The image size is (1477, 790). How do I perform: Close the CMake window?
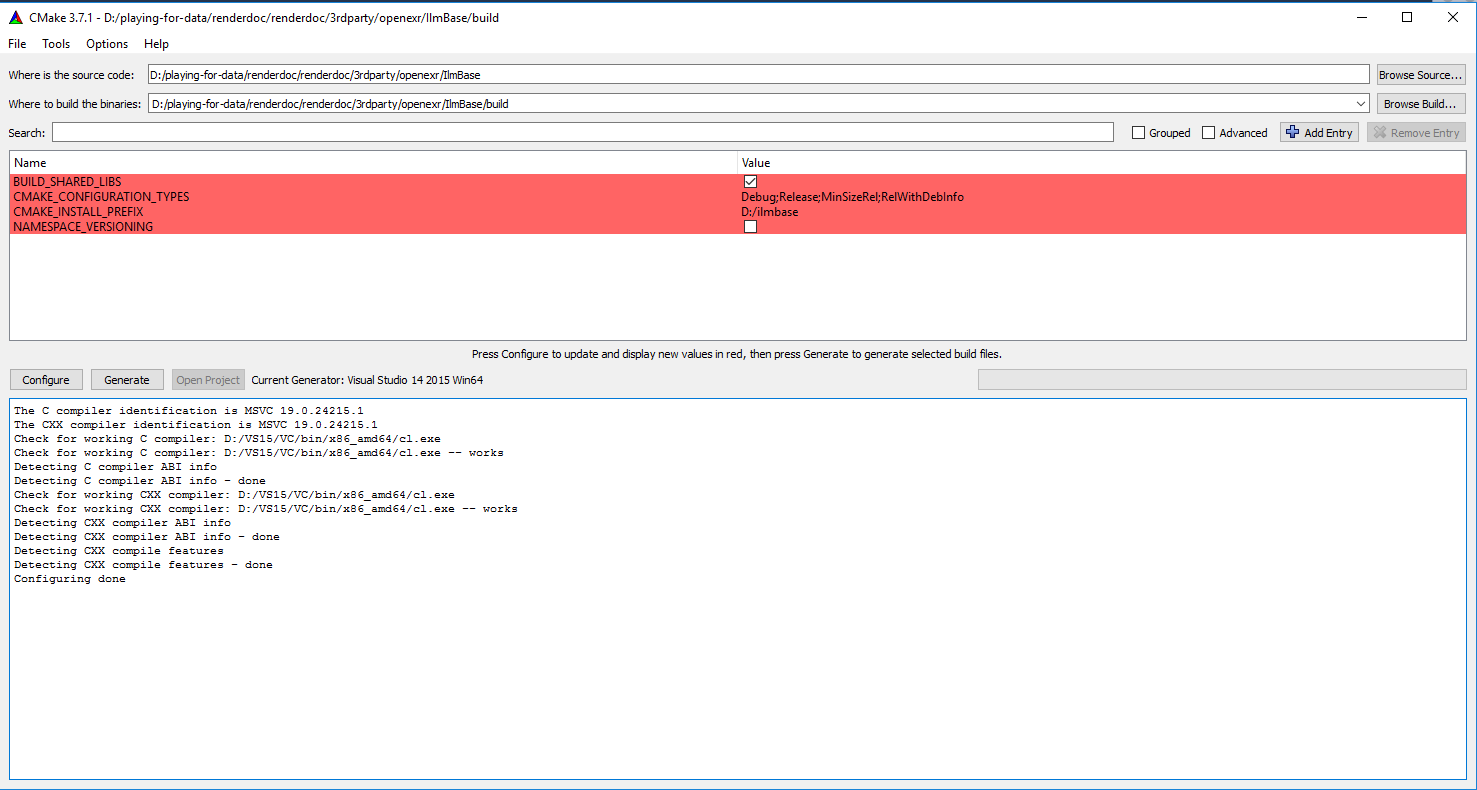click(1452, 17)
